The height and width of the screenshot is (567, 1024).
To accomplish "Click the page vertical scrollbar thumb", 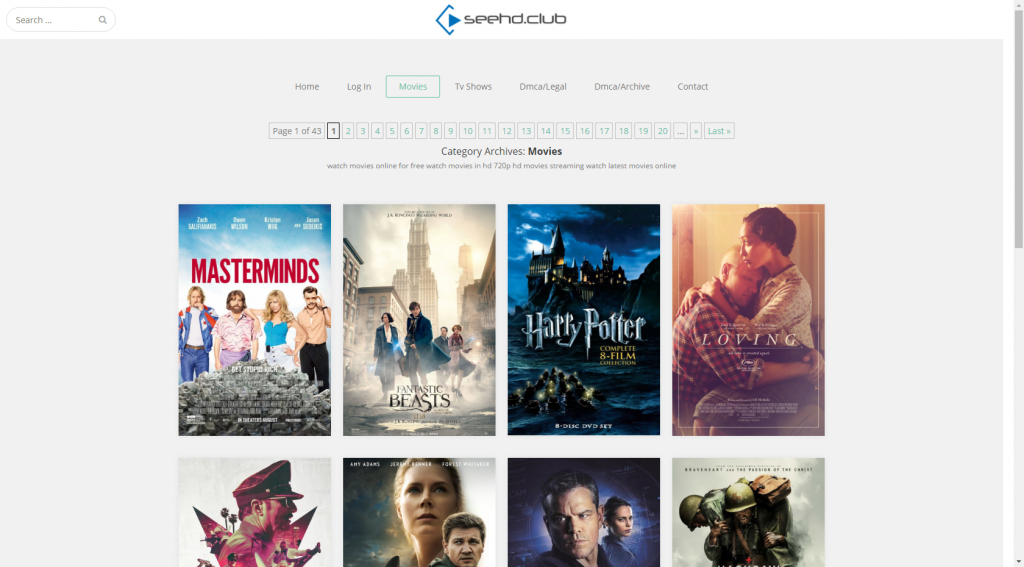I will pyautogui.click(x=1019, y=128).
